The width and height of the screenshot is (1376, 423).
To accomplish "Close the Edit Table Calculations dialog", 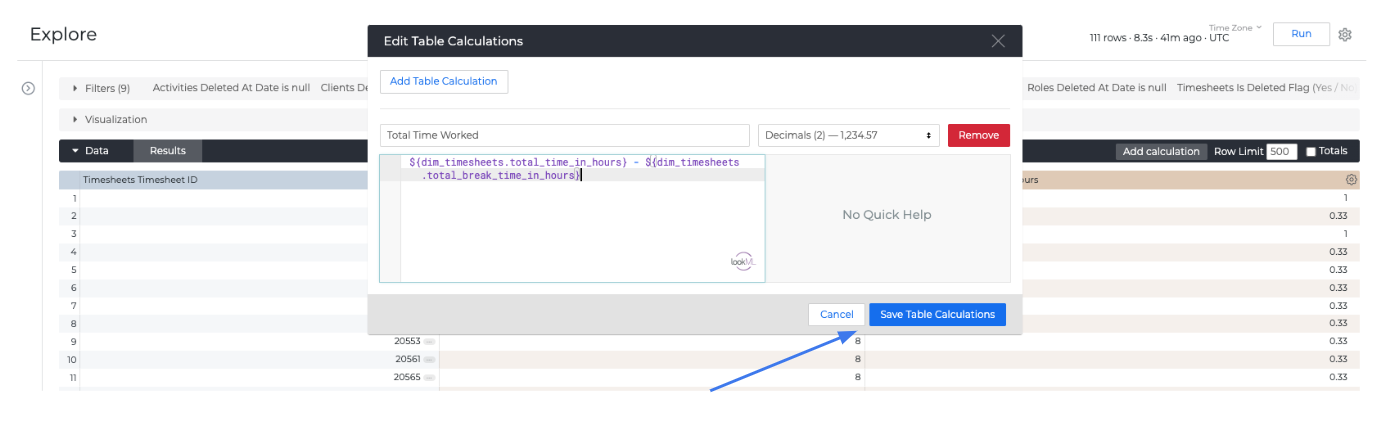I will (998, 41).
